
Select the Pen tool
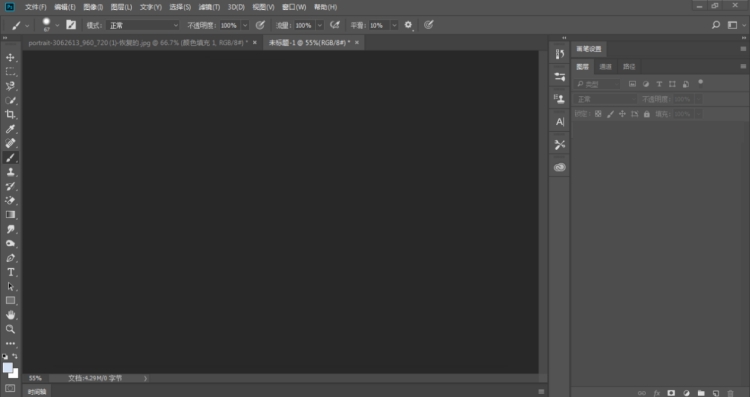(x=10, y=258)
